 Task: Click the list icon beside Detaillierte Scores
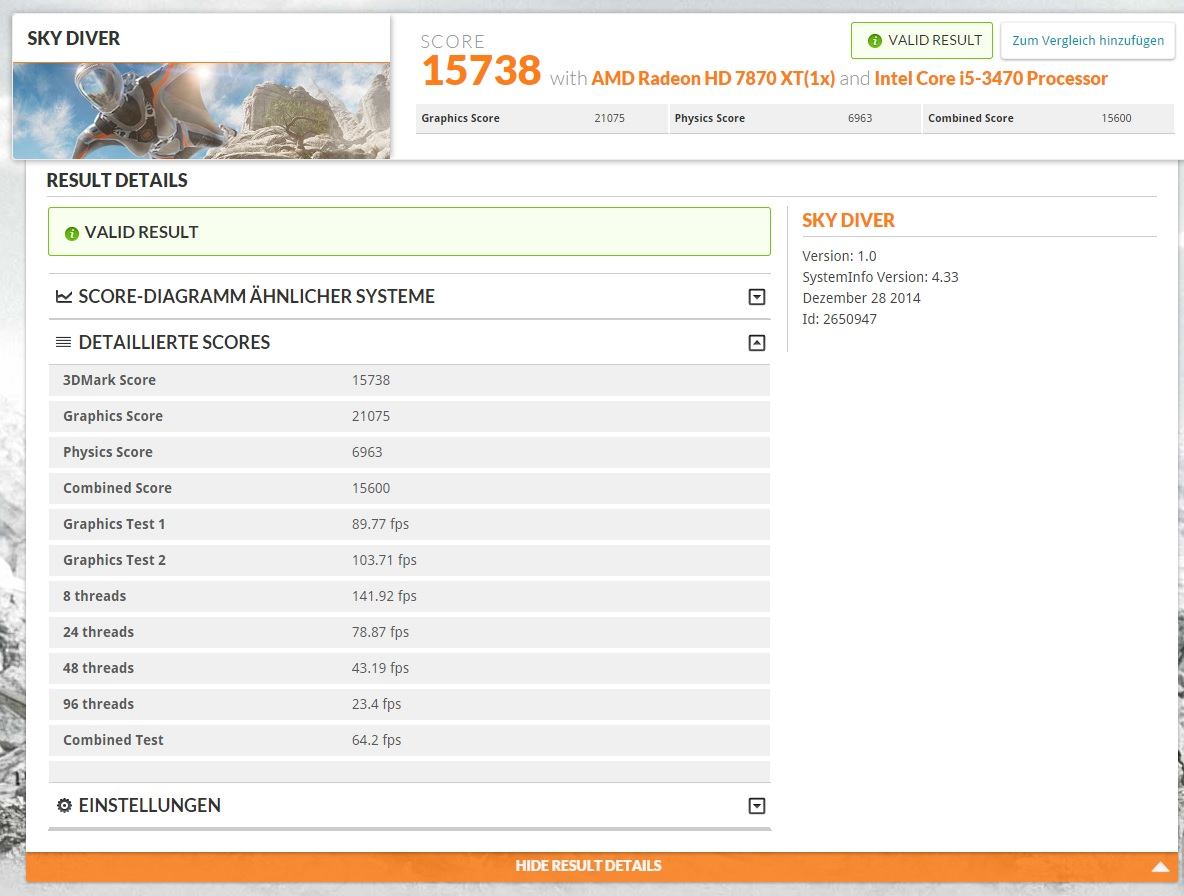pyautogui.click(x=63, y=343)
